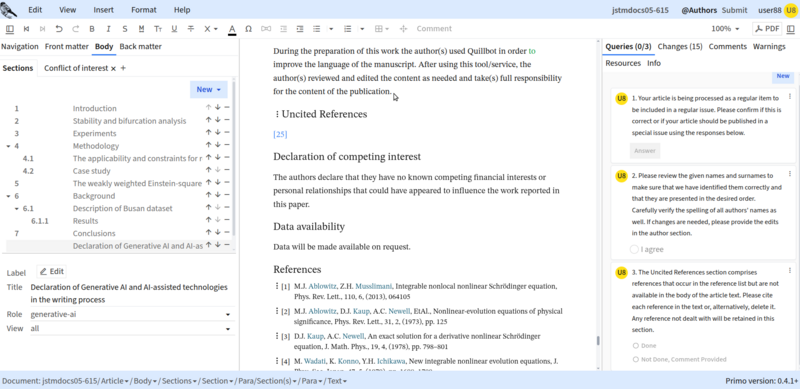800x389 pixels.
Task: Open the text color A tool
Action: 232,29
